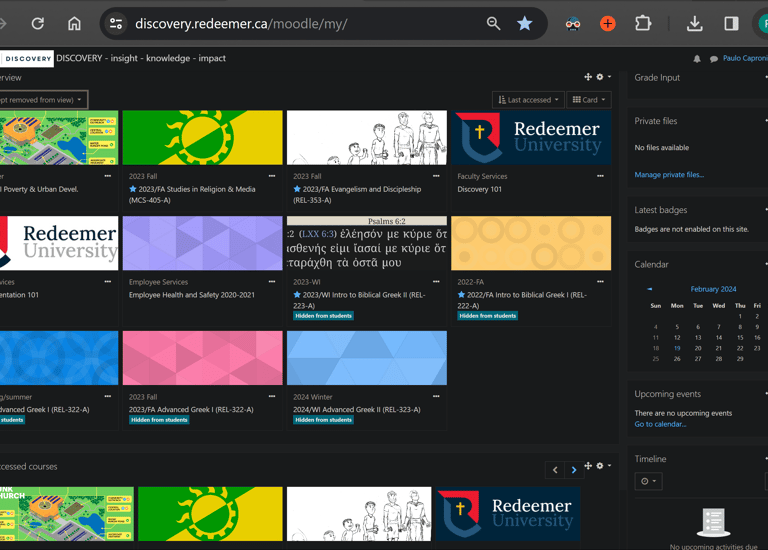
Task: Open the Timeline clock filter dropdown
Action: [648, 481]
